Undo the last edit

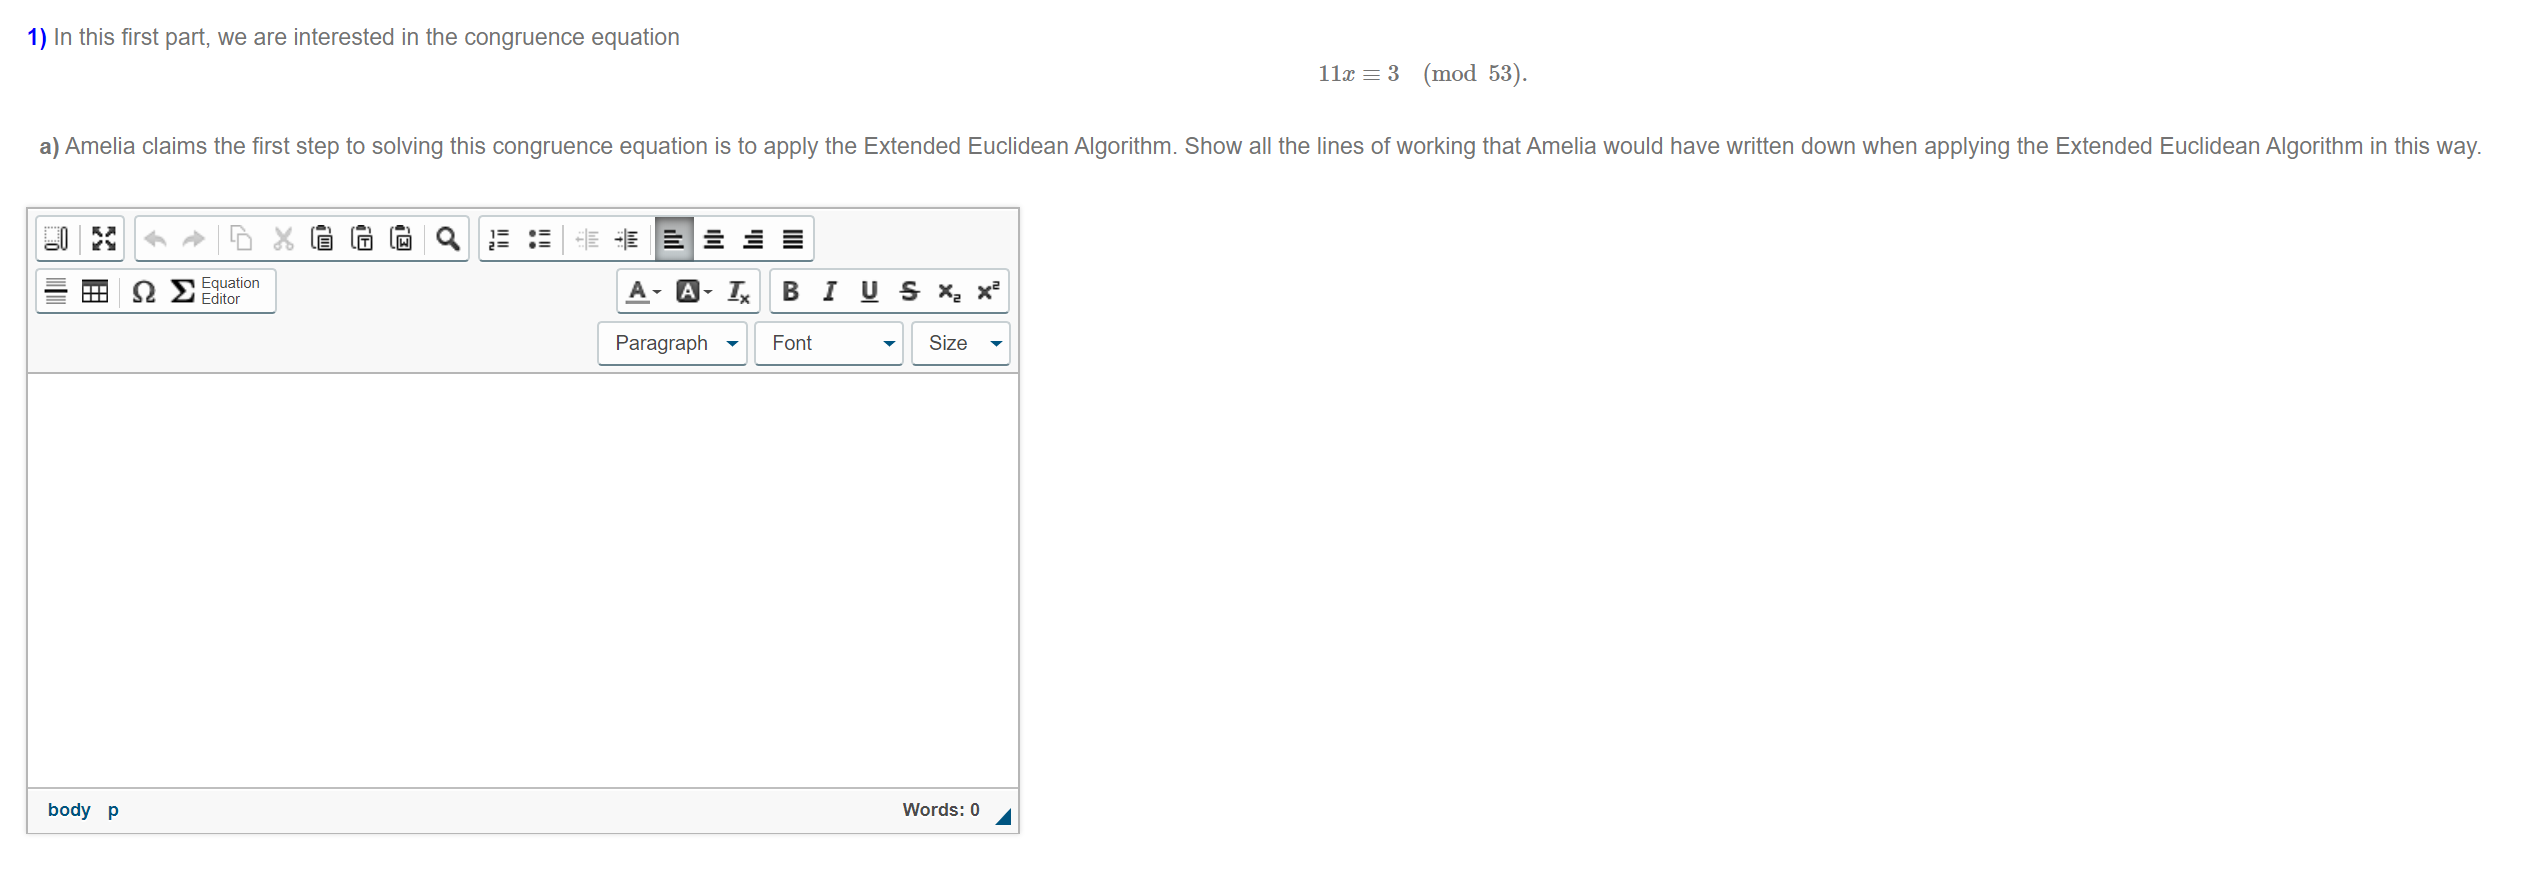(155, 239)
